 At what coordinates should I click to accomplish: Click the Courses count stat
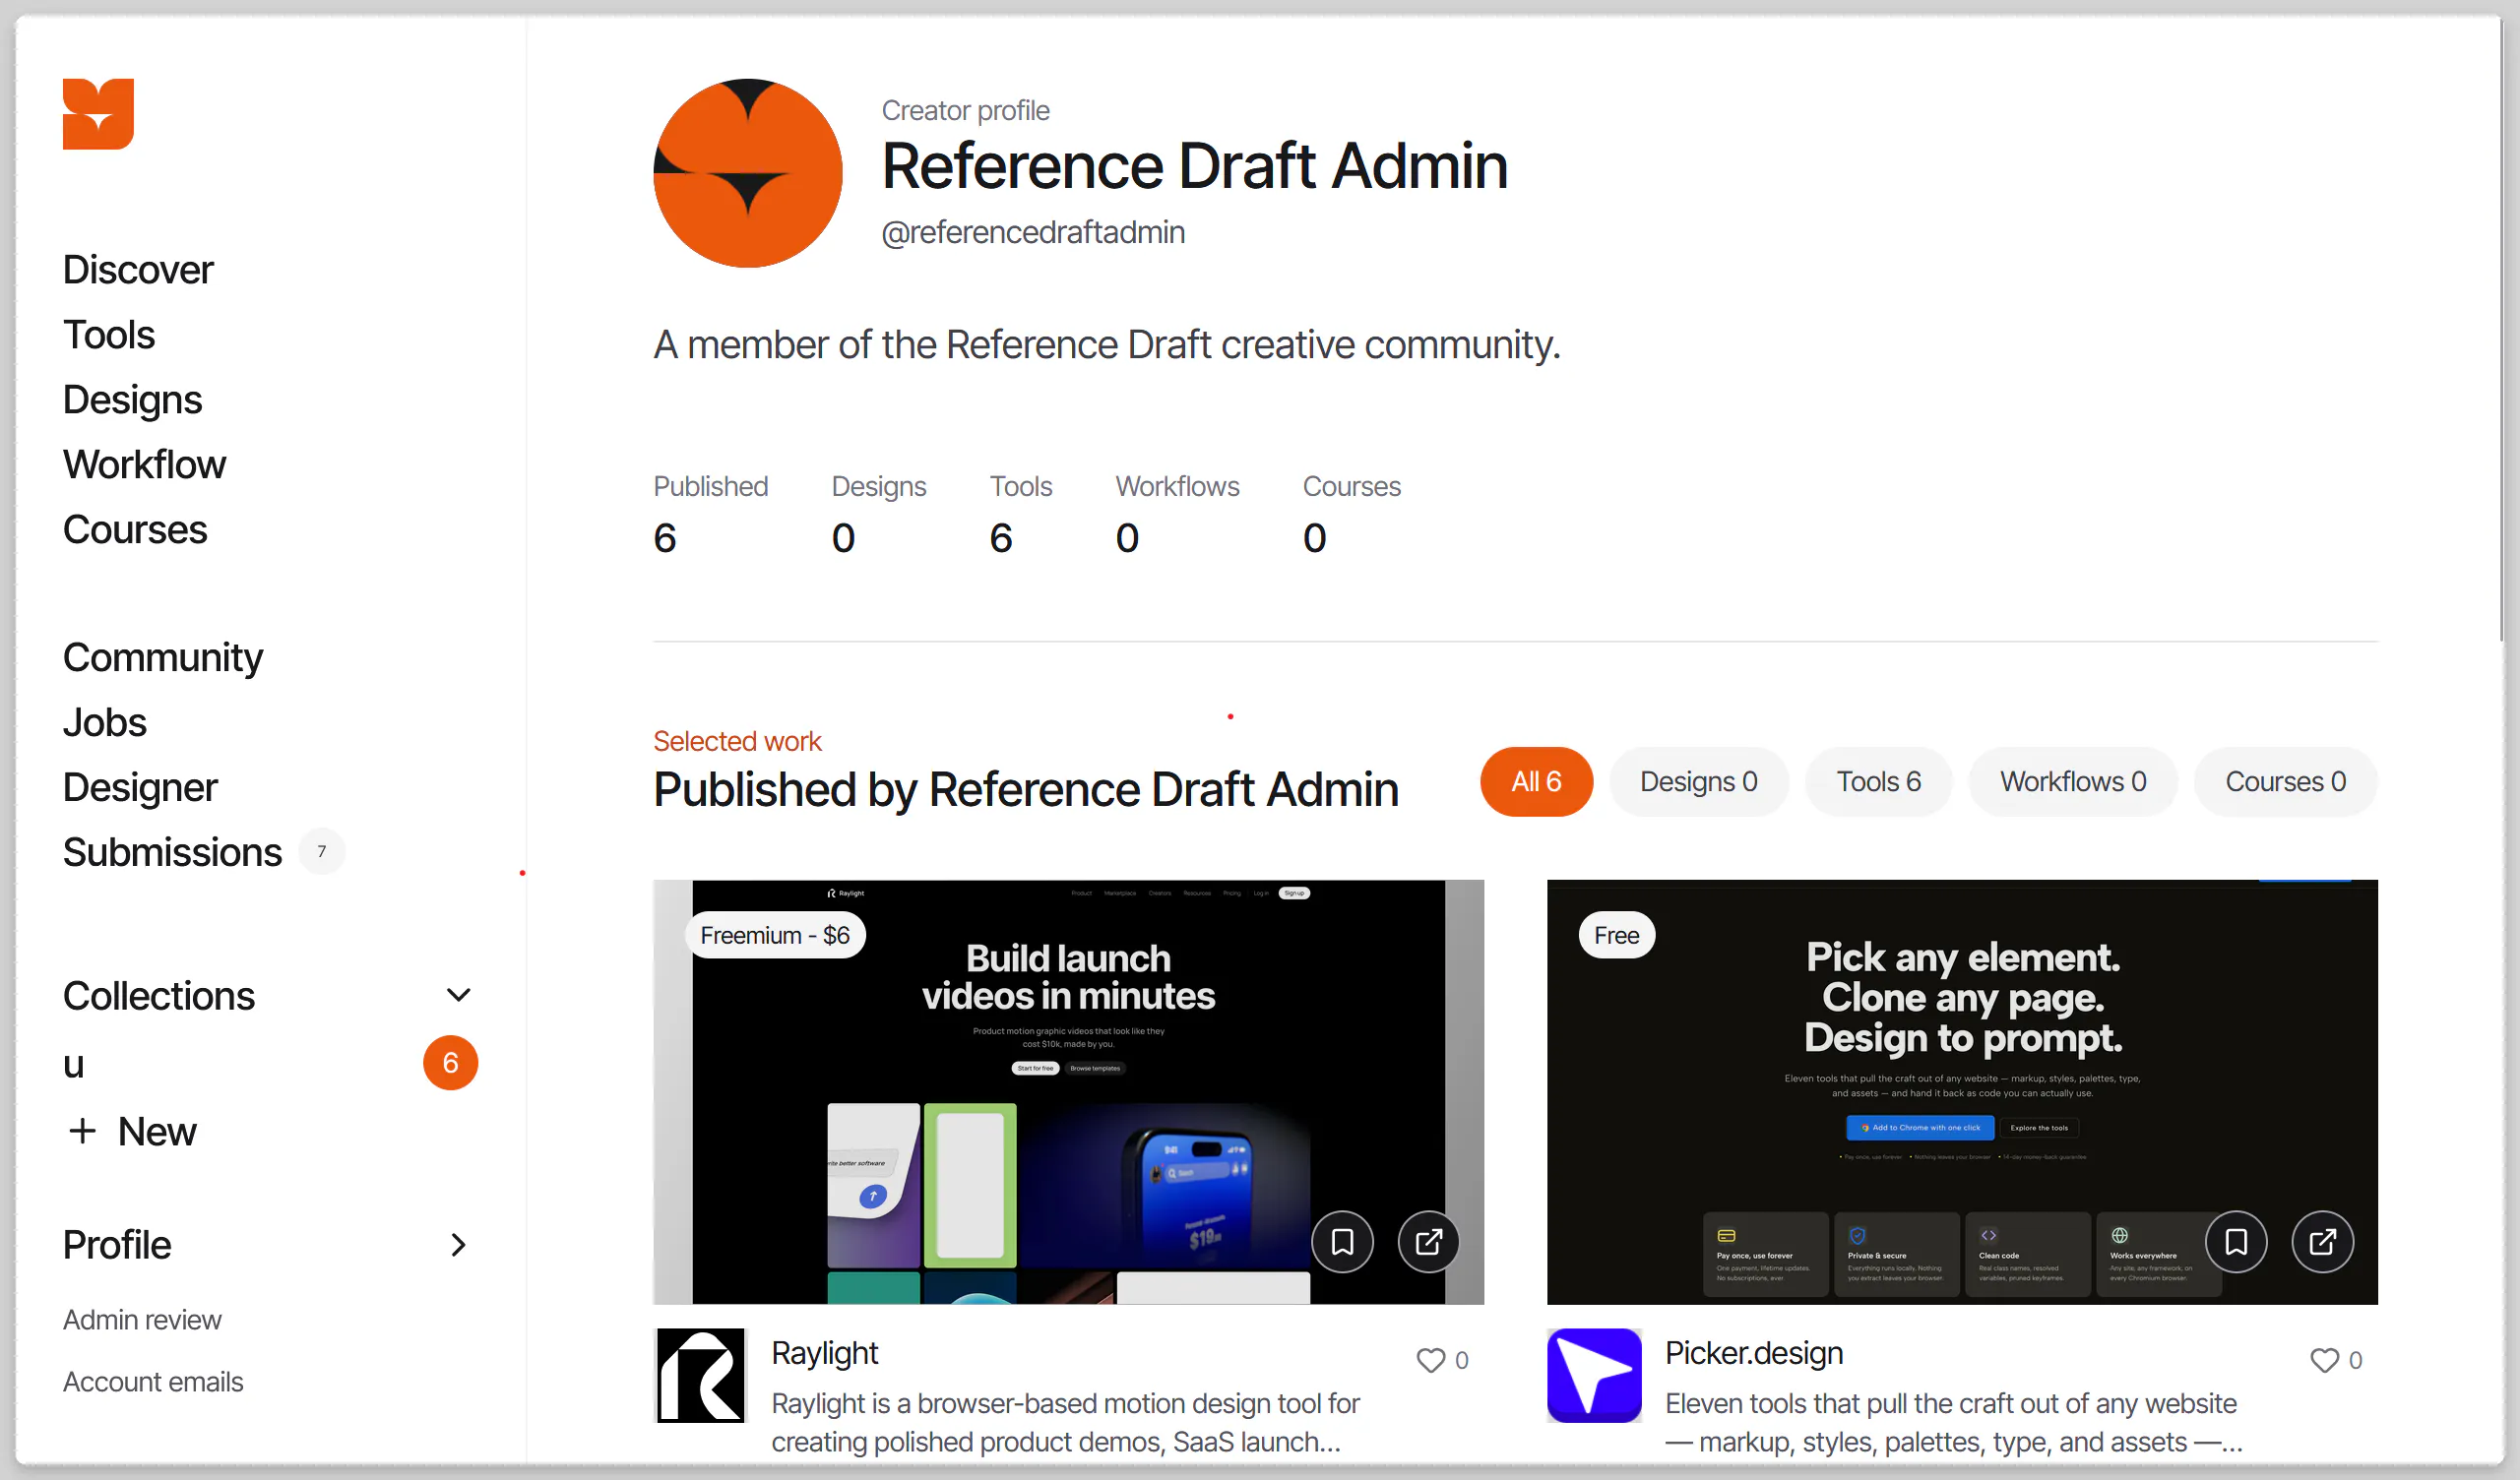click(x=1351, y=514)
